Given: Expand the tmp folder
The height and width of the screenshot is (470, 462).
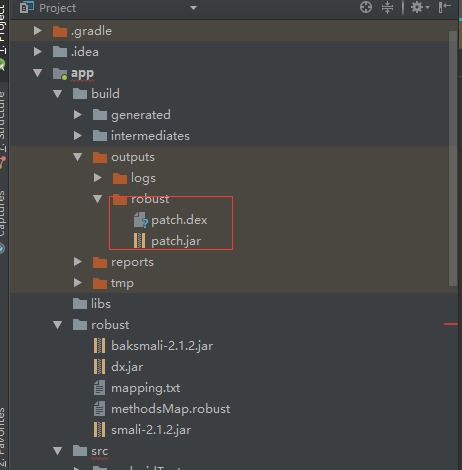Looking at the screenshot, I should coord(78,283).
